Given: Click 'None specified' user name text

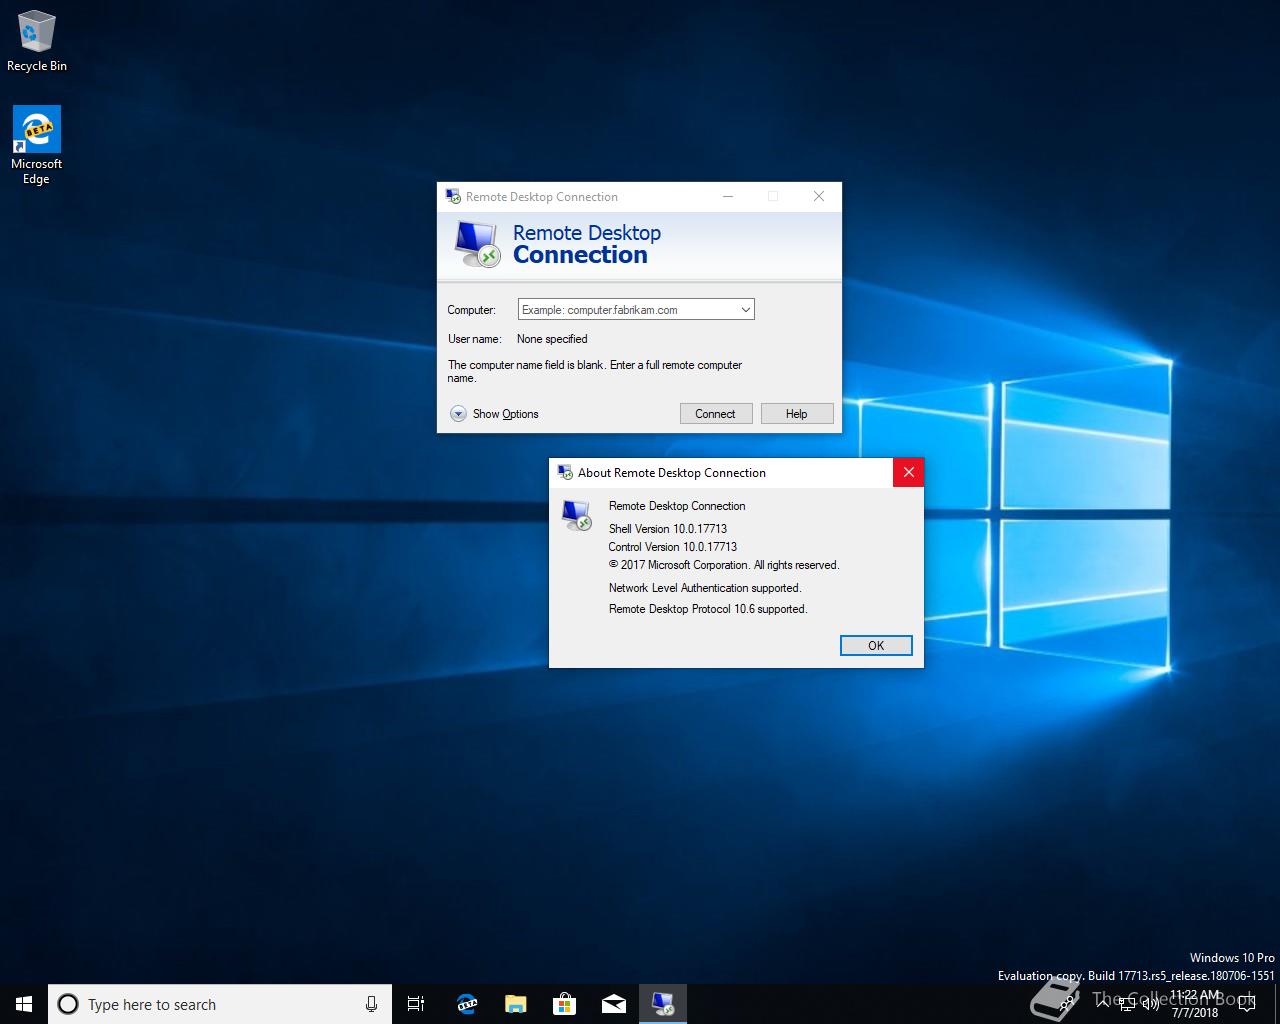Looking at the screenshot, I should point(552,339).
